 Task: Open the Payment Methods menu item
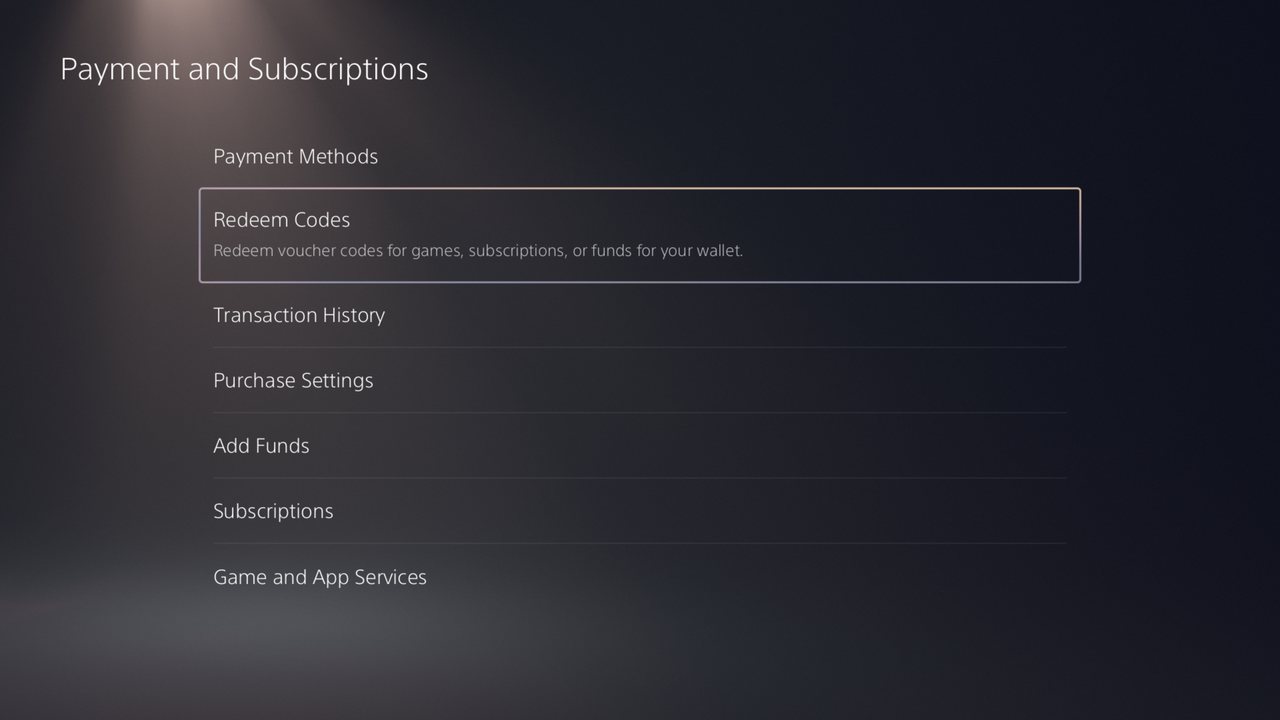pos(296,157)
